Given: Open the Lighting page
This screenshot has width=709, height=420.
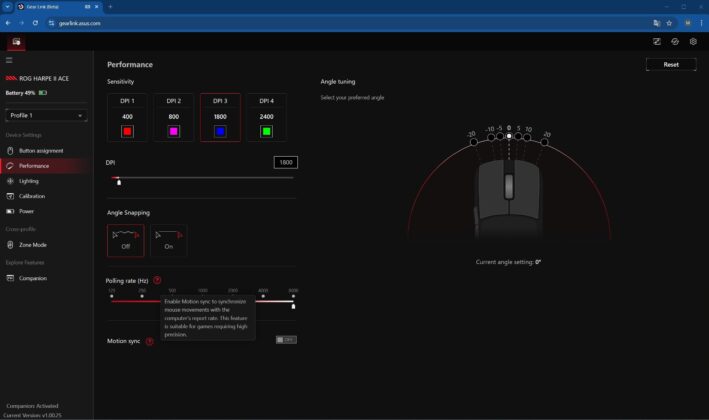Looking at the screenshot, I should [x=45, y=181].
